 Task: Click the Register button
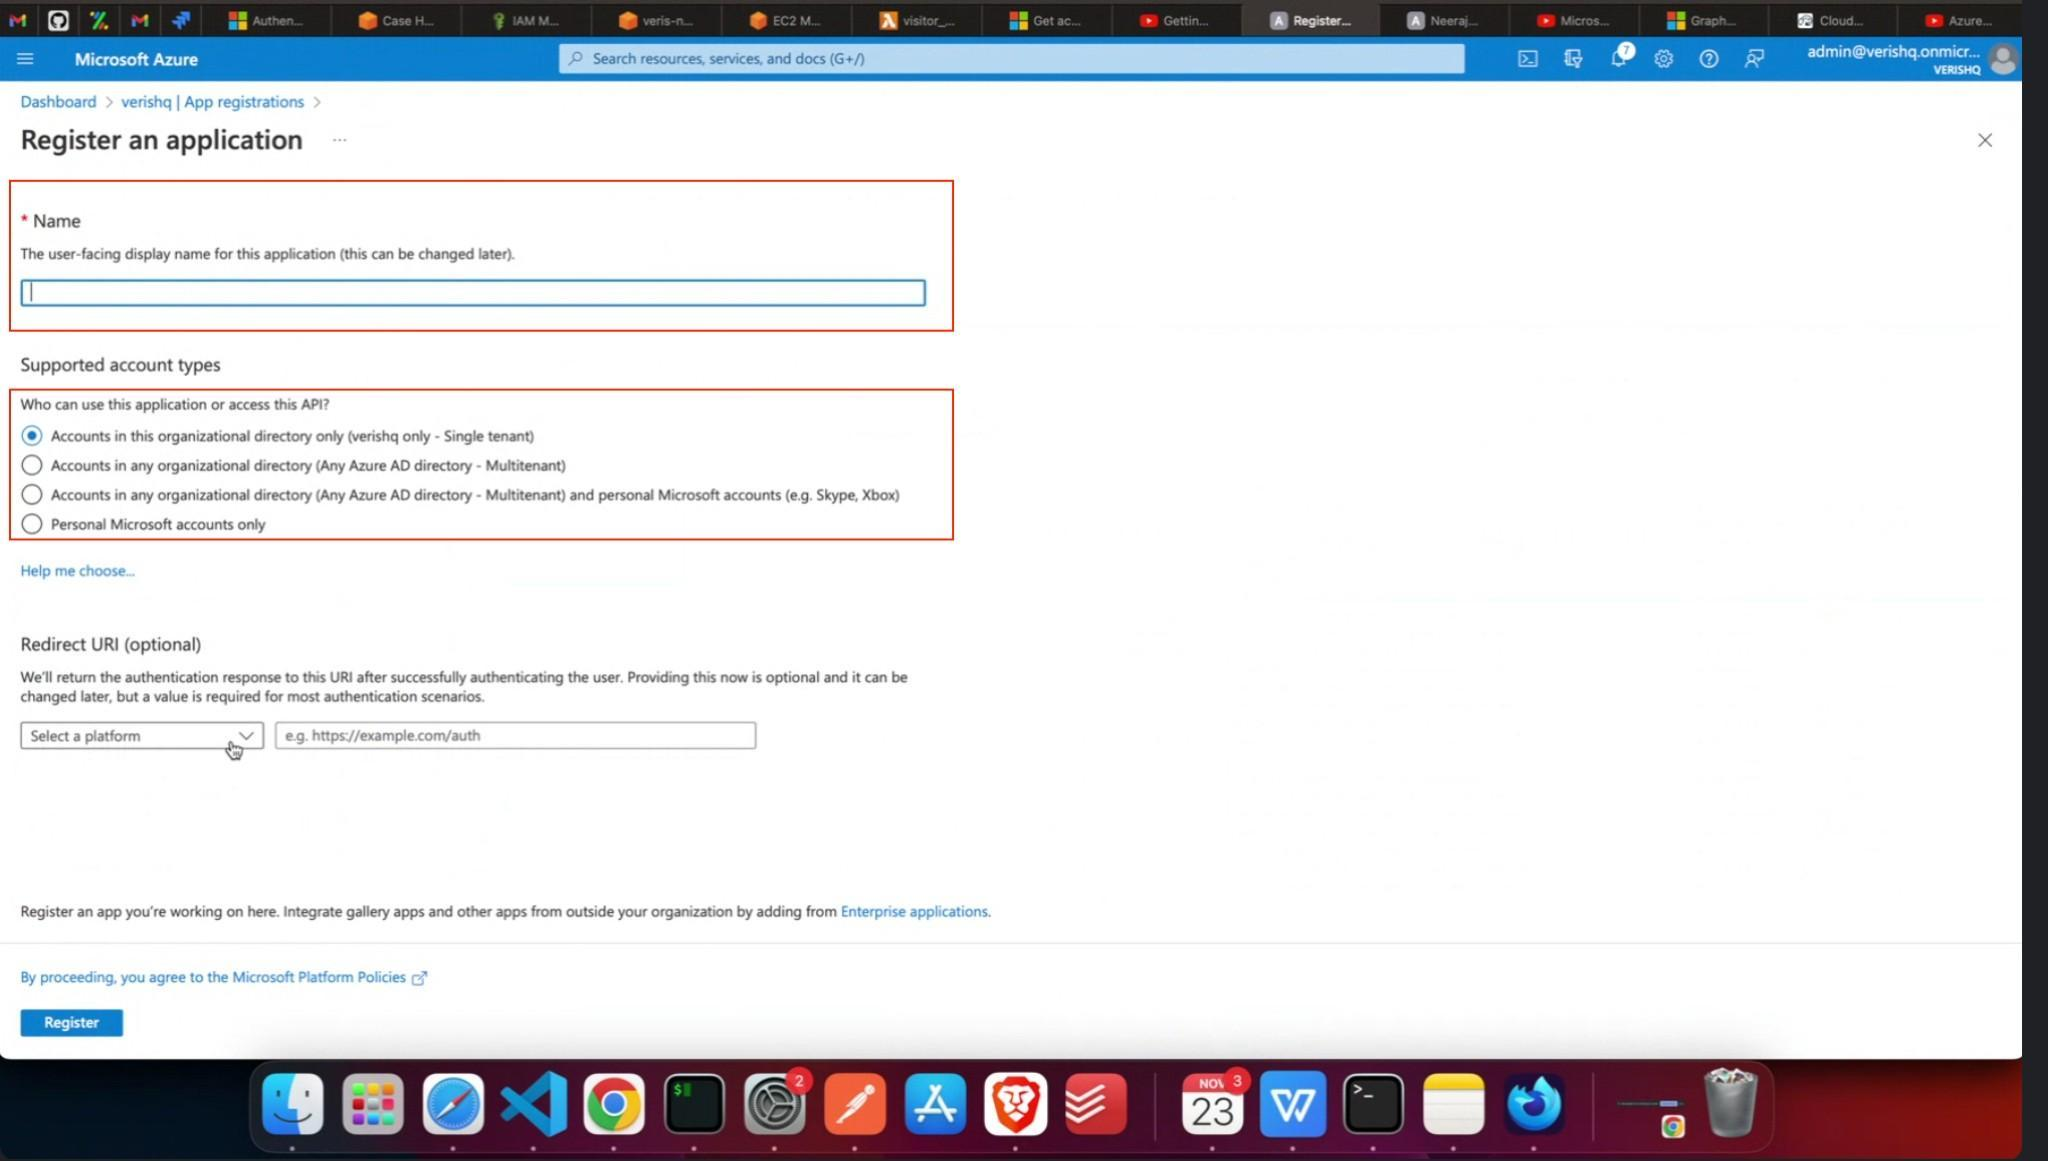pyautogui.click(x=71, y=1022)
